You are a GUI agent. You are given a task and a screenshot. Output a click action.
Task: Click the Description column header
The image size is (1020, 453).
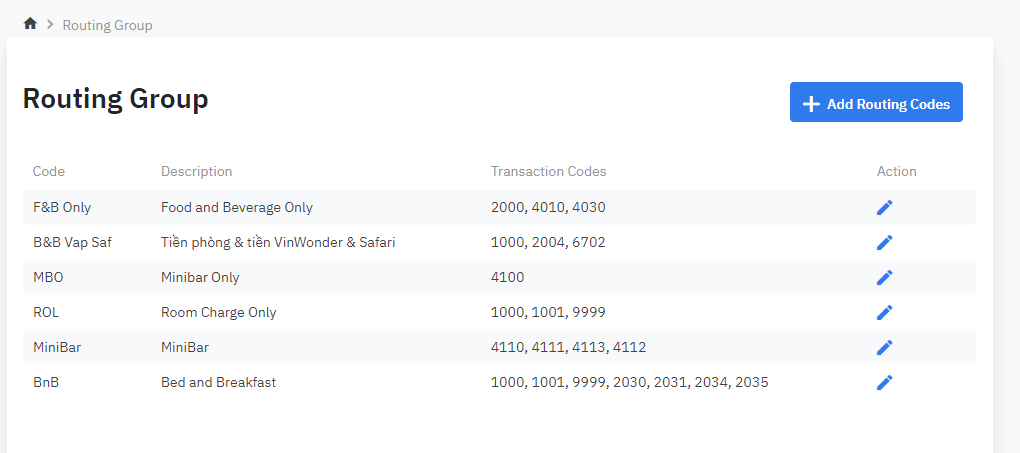[196, 171]
